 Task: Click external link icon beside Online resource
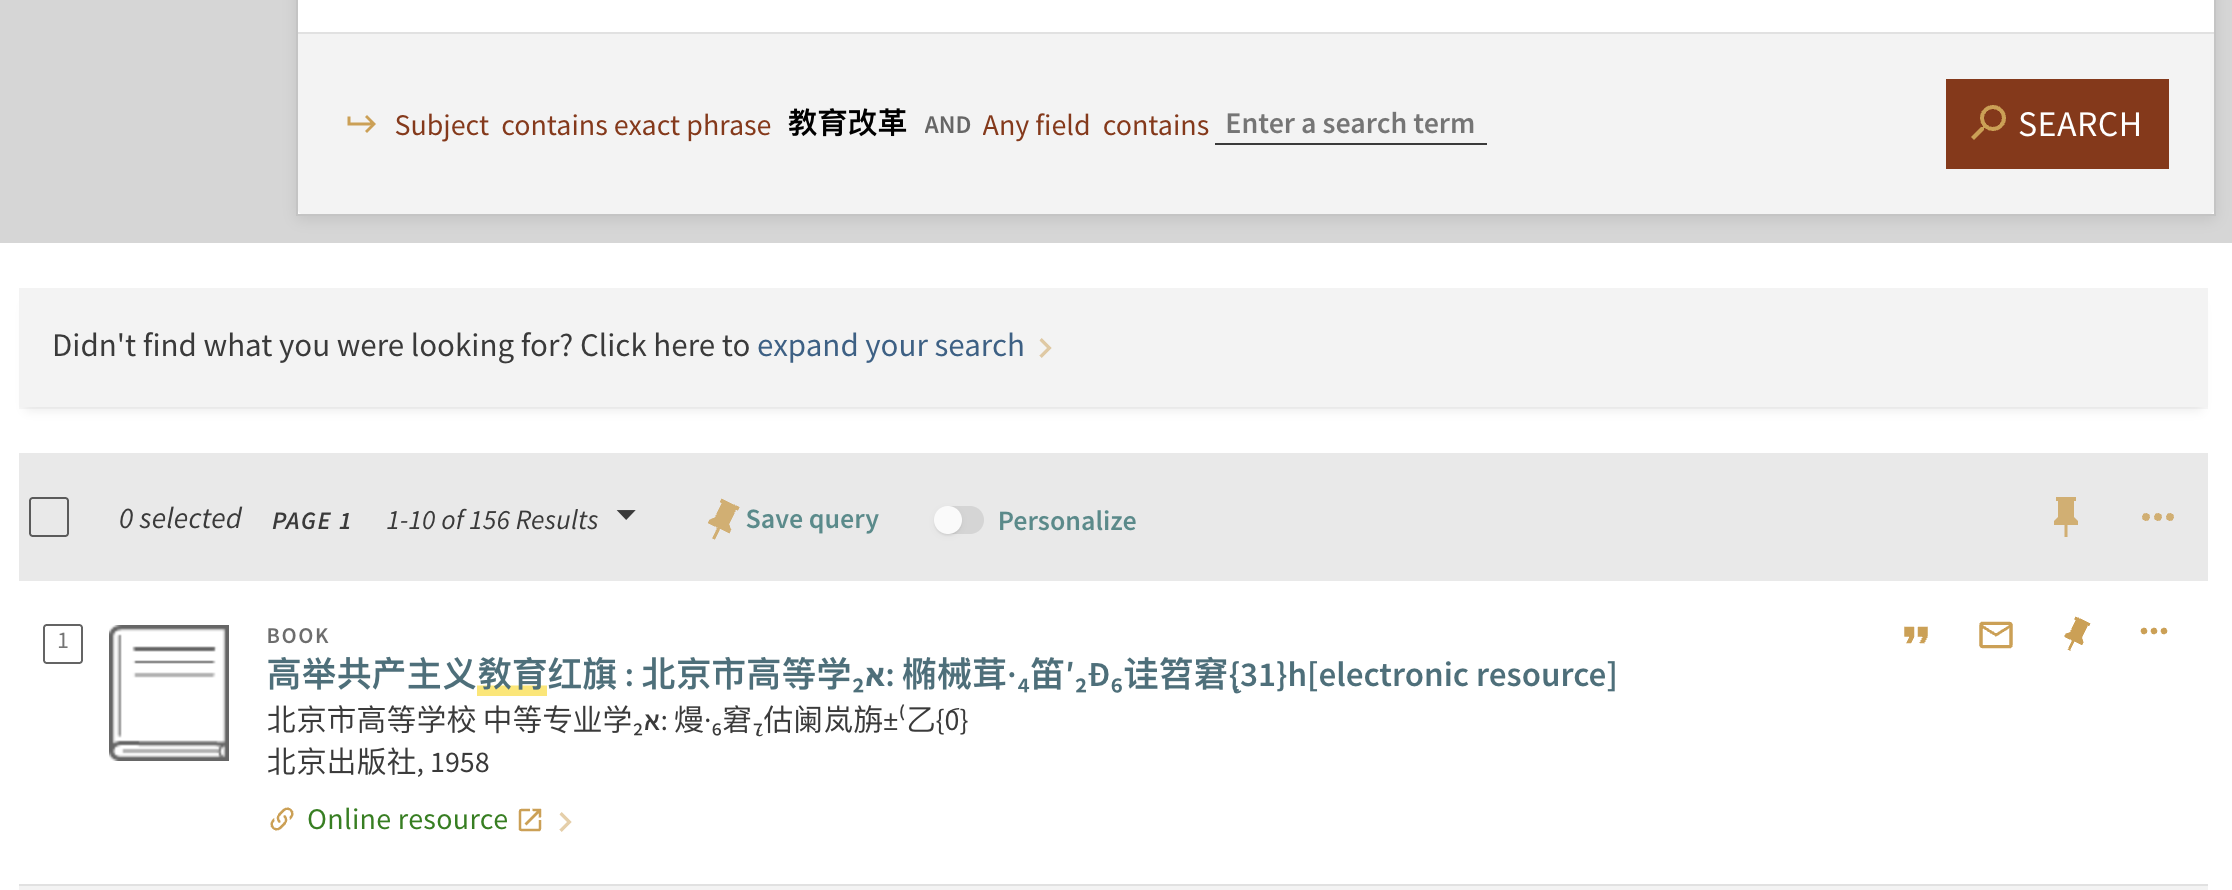[x=530, y=820]
